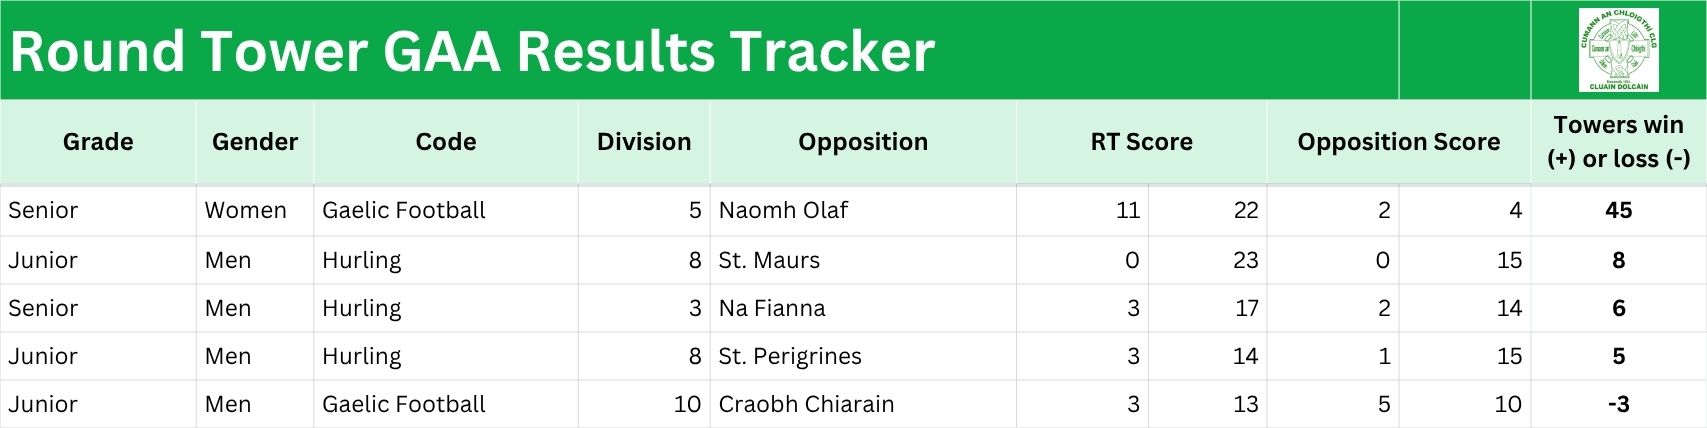This screenshot has width=1707, height=428.
Task: Select the Grade column header
Action: 98,142
